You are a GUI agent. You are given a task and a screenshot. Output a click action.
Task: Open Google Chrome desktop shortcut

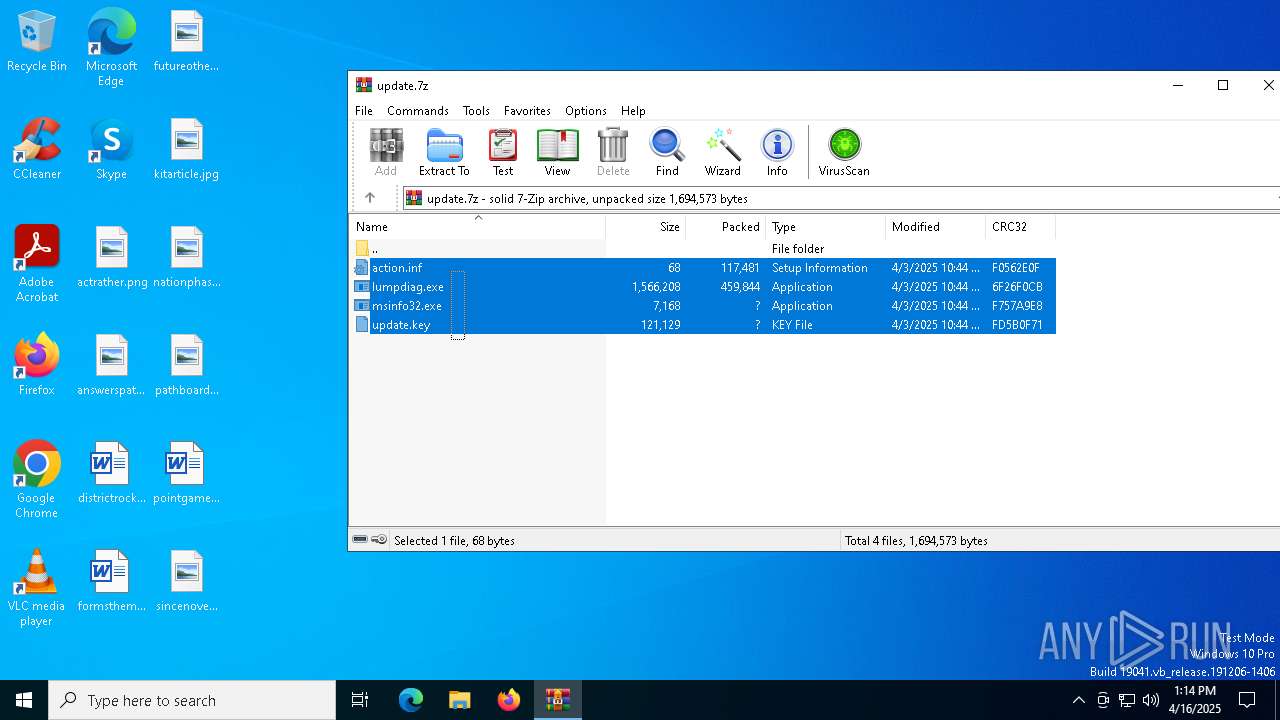point(37,480)
